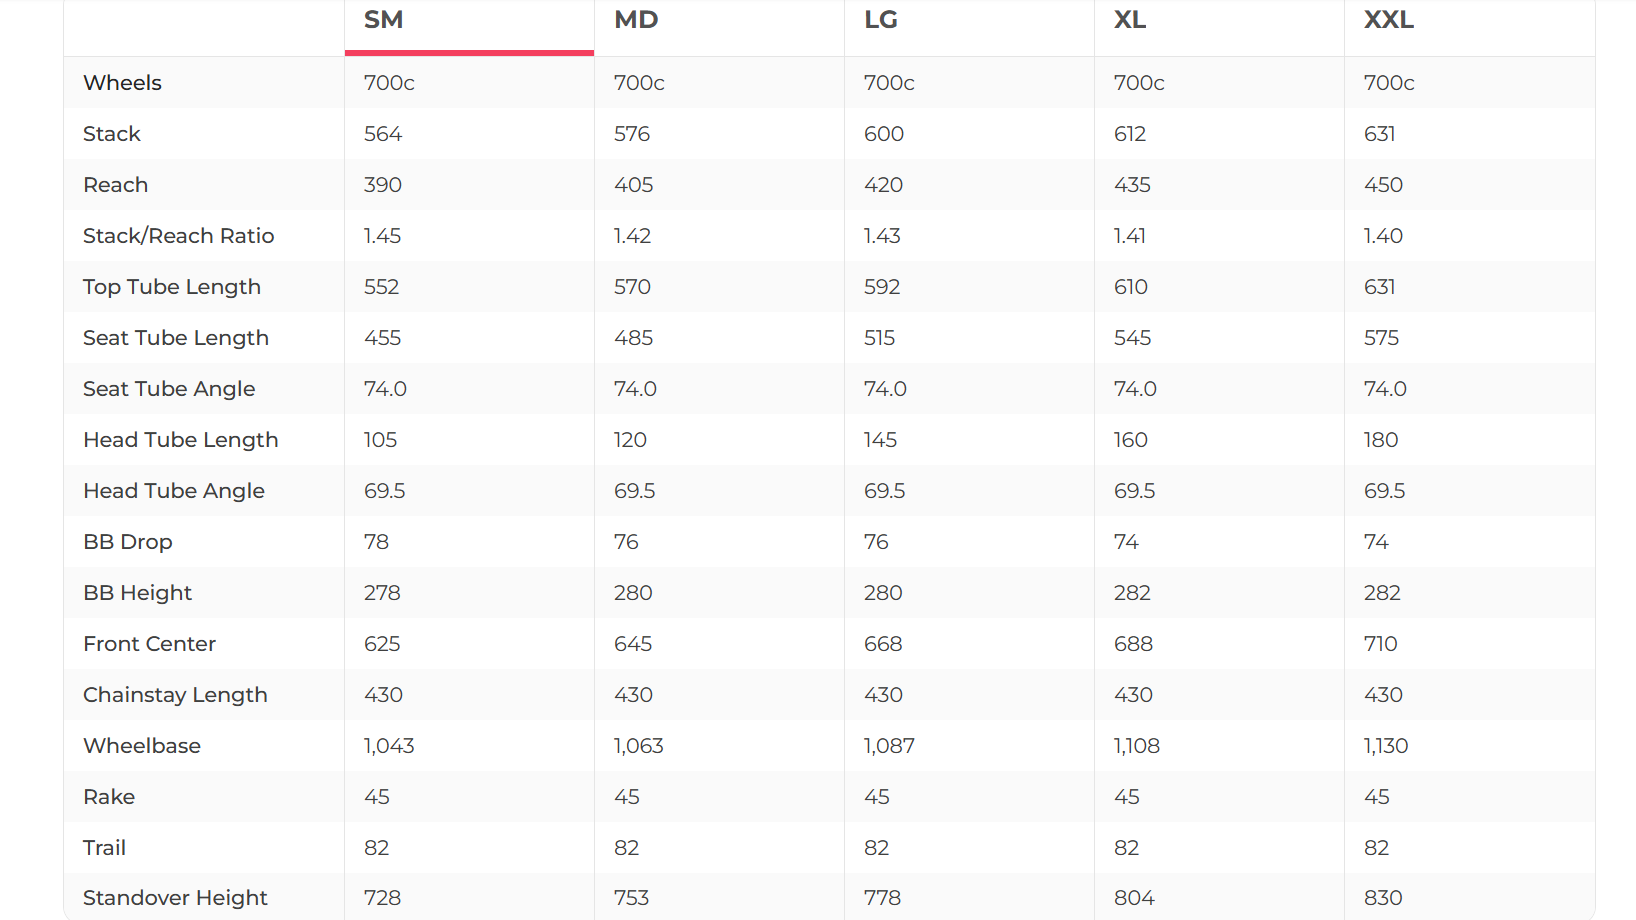This screenshot has height=920, width=1636.
Task: Click the BB Drop row label
Action: click(128, 542)
